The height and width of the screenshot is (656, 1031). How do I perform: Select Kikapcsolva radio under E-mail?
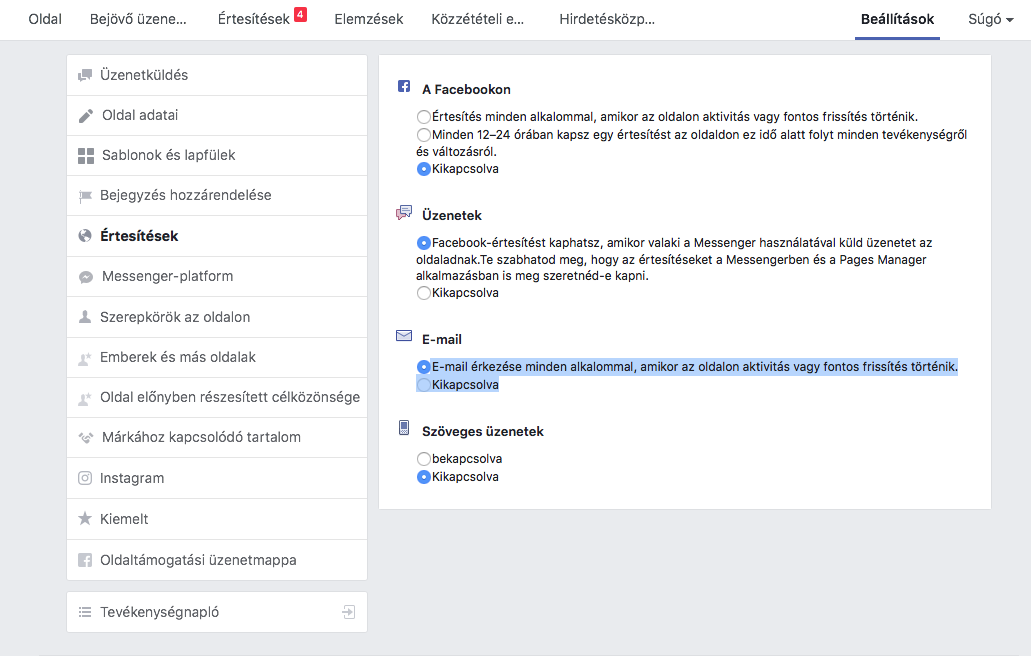coord(423,385)
